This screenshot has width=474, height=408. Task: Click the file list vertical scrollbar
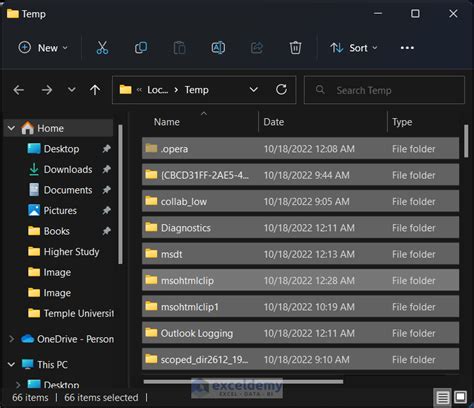click(x=466, y=141)
